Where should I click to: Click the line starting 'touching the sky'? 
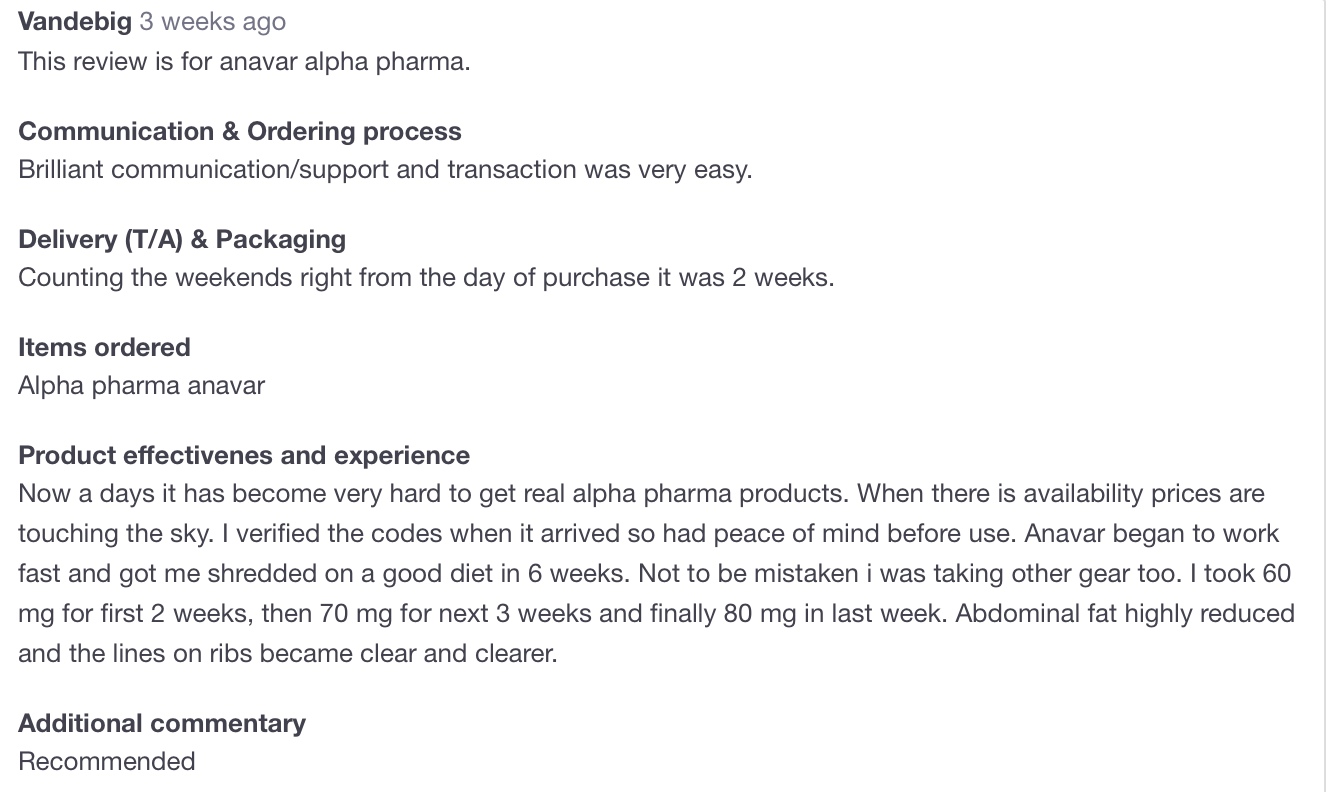(x=649, y=534)
